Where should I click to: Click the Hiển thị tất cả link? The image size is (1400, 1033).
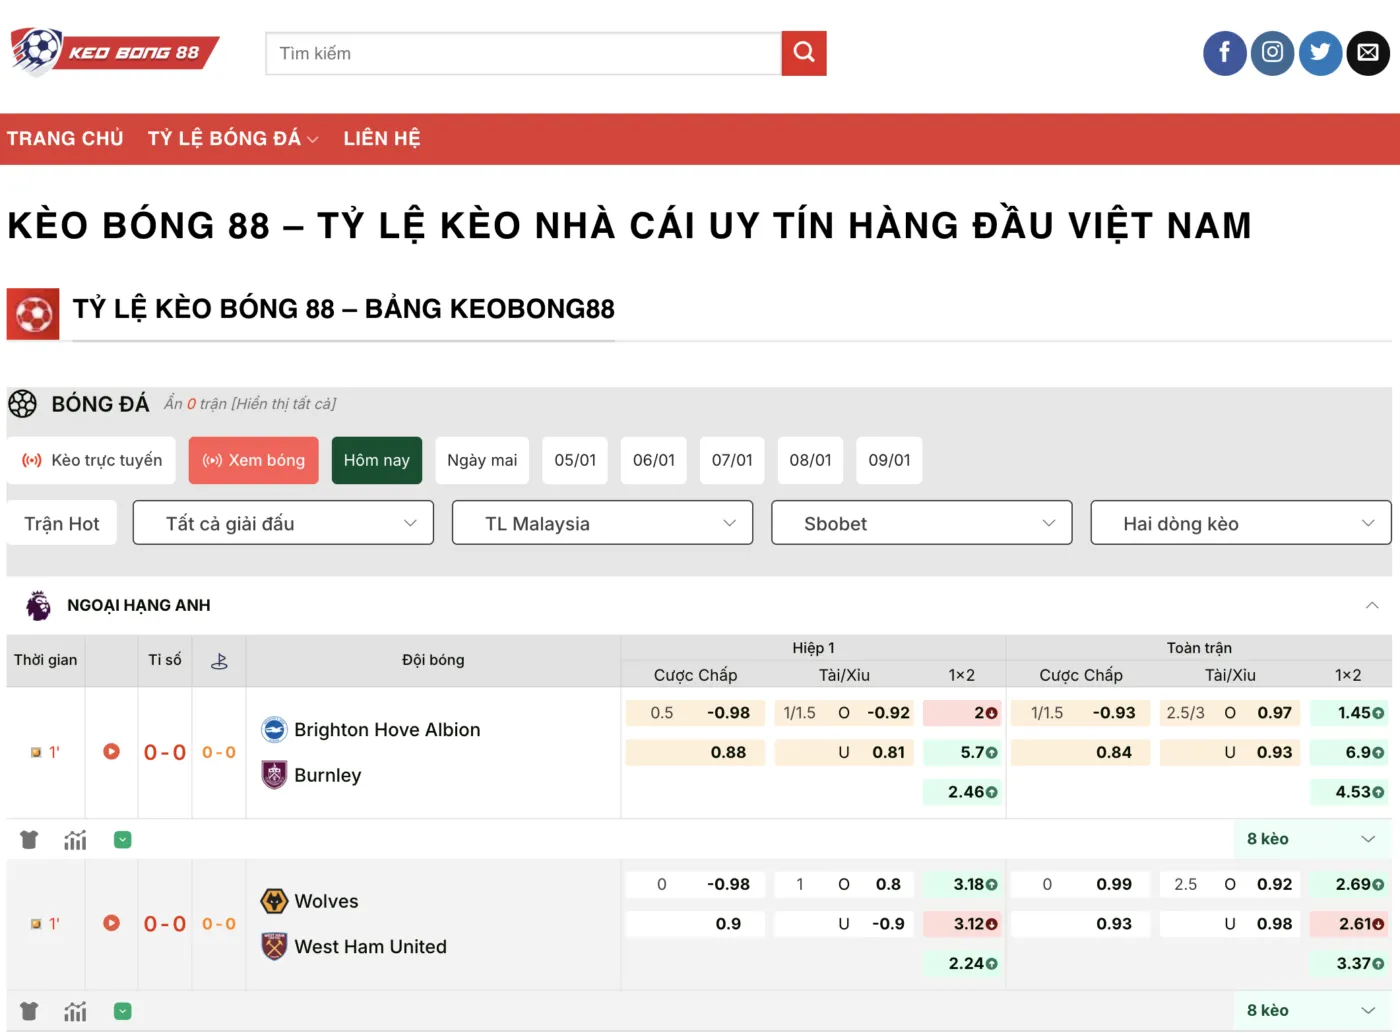(x=284, y=404)
